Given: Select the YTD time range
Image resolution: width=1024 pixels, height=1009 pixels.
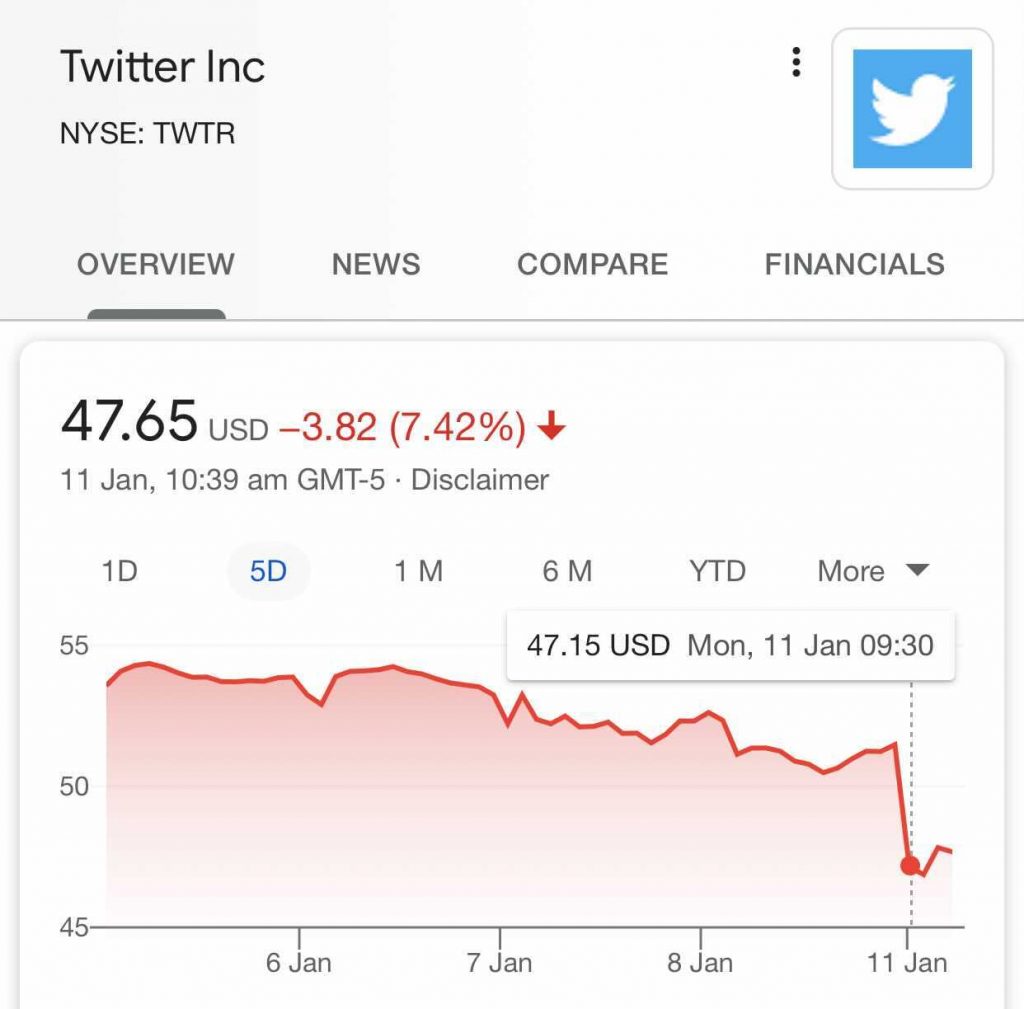Looking at the screenshot, I should (715, 571).
